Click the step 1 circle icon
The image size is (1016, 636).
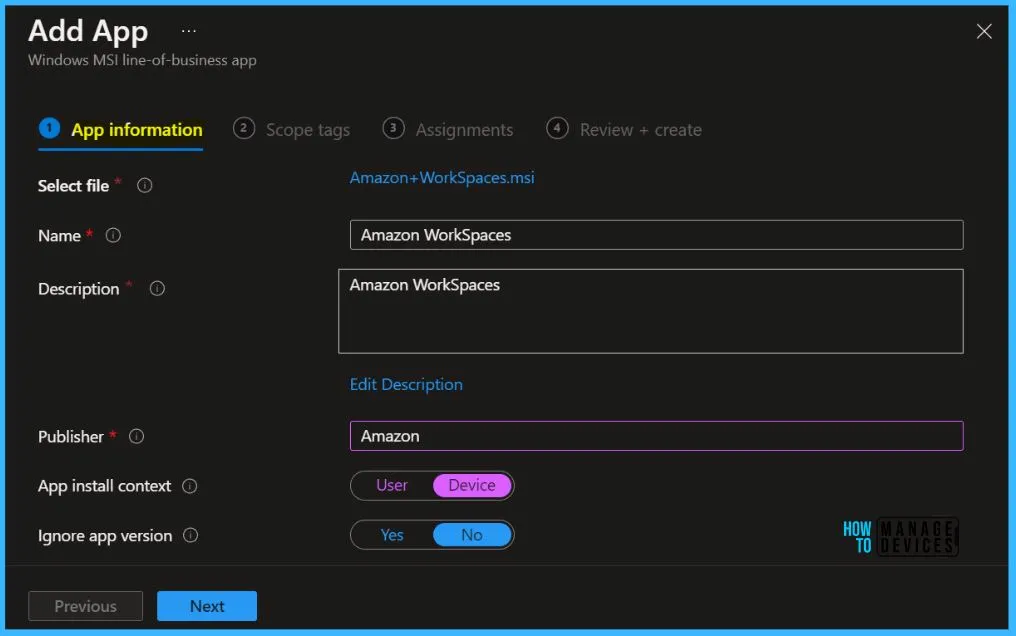tap(49, 128)
